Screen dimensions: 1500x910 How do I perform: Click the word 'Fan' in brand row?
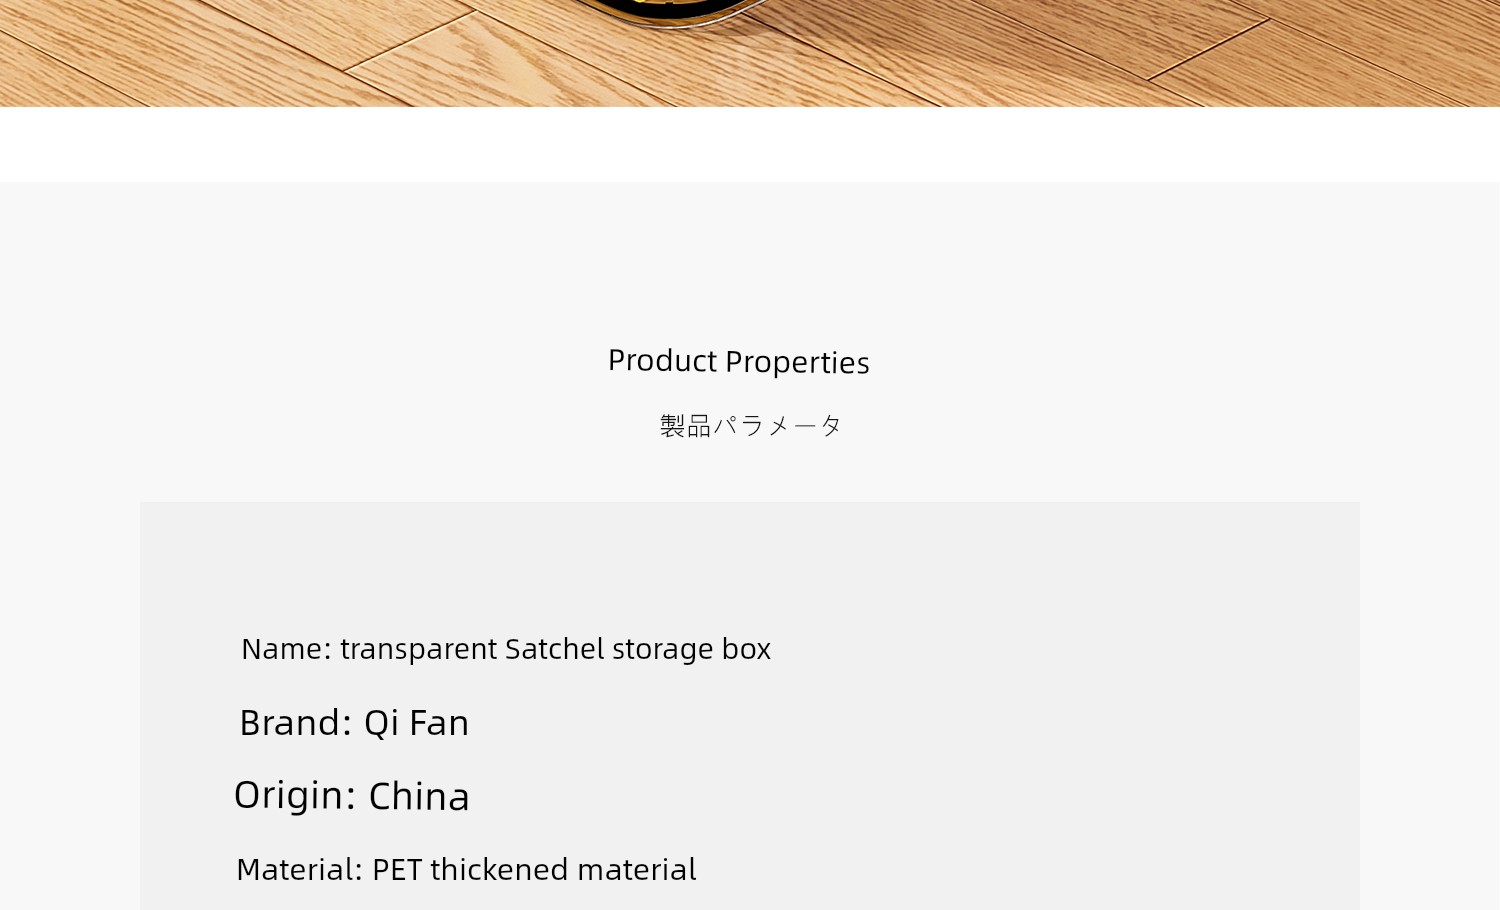(439, 722)
